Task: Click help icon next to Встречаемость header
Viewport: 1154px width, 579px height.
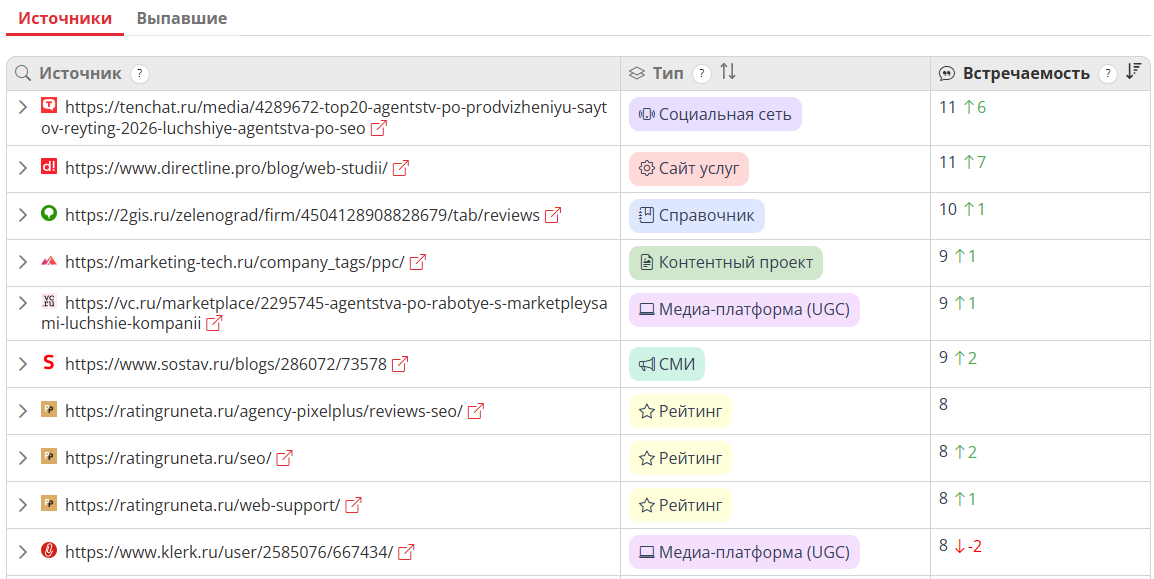Action: pos(1107,73)
